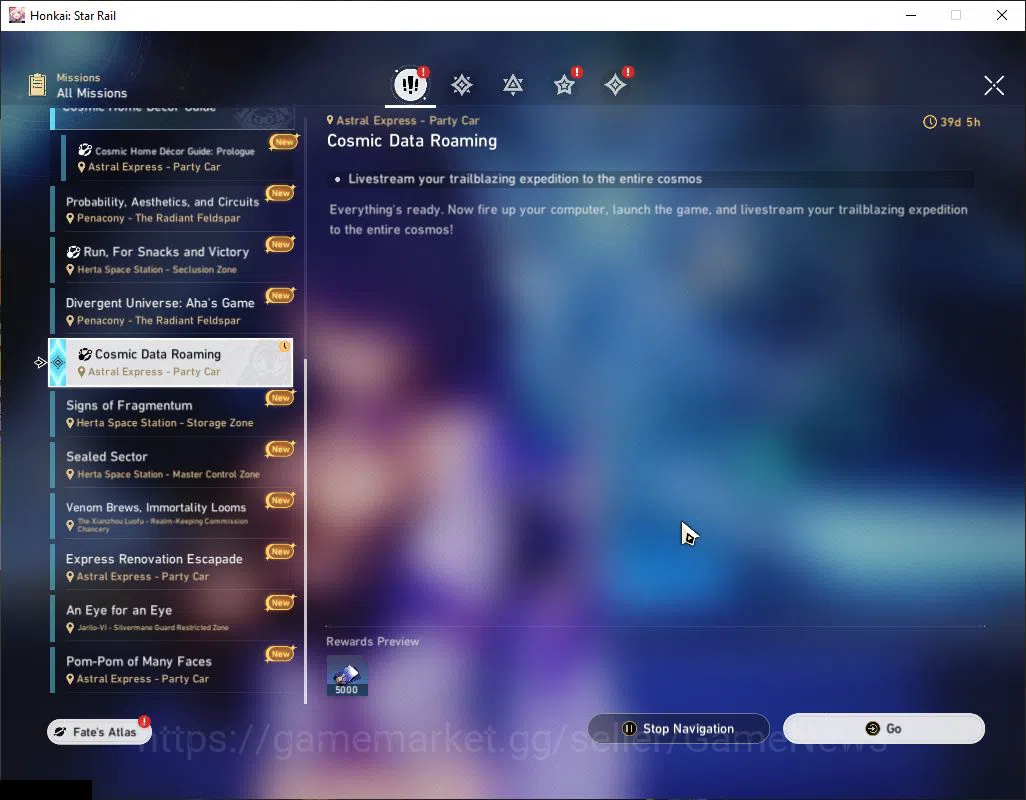Click New badge on Venom Brews mission
This screenshot has height=800, width=1026.
[x=281, y=500]
